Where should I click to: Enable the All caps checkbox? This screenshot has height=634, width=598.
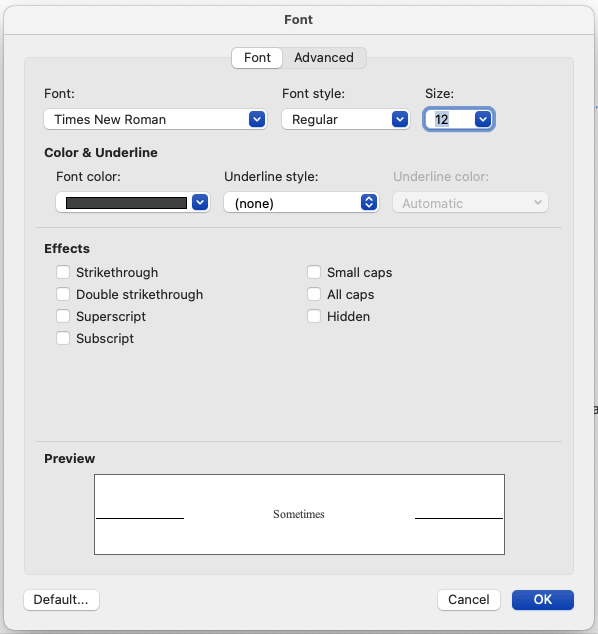(314, 294)
